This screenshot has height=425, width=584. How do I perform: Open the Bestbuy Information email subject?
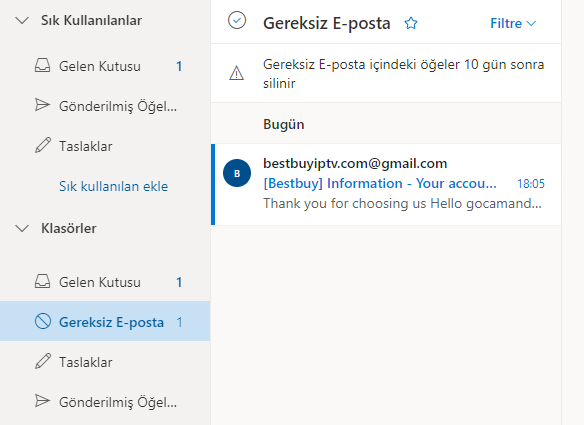[x=380, y=183]
